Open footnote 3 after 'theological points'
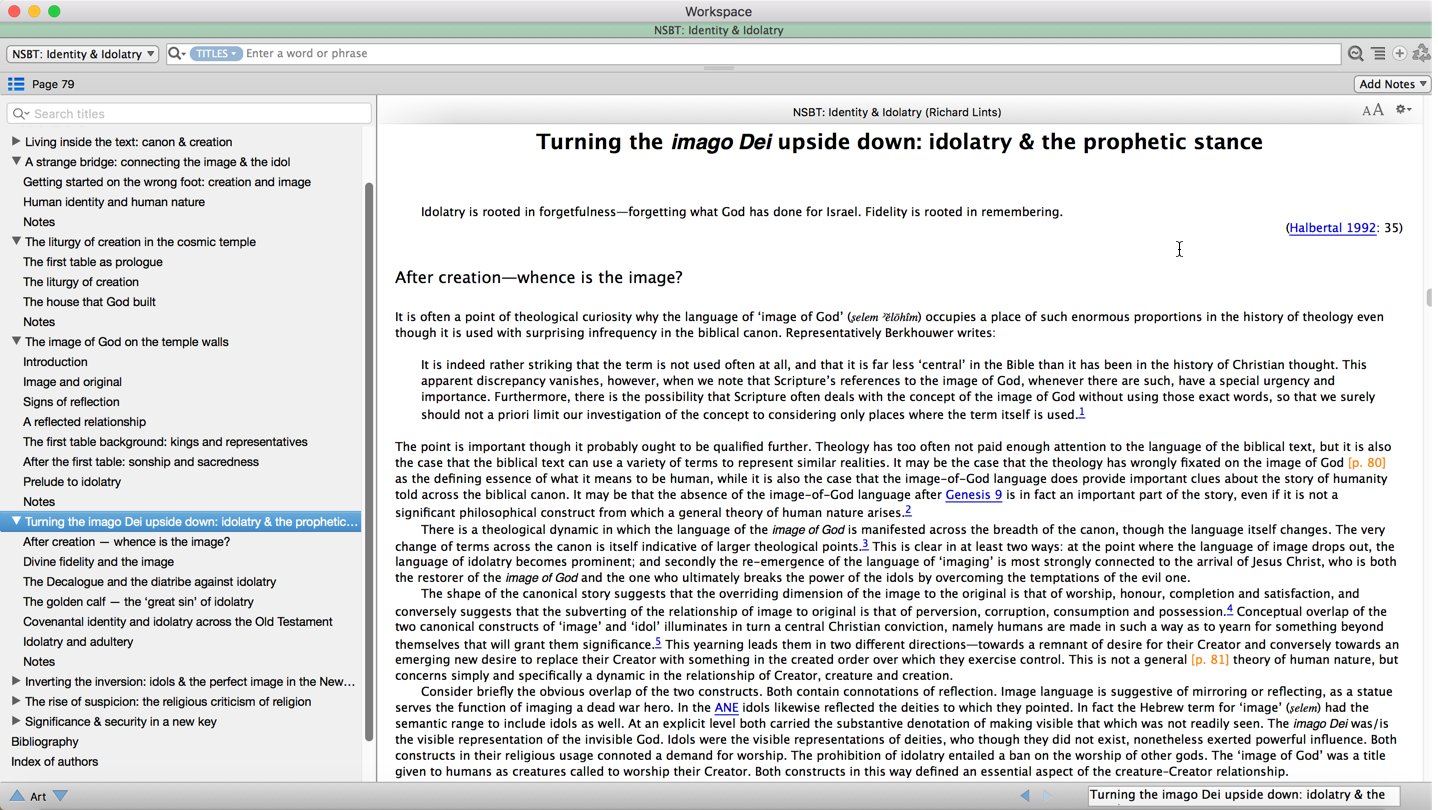The image size is (1438, 810). point(865,545)
